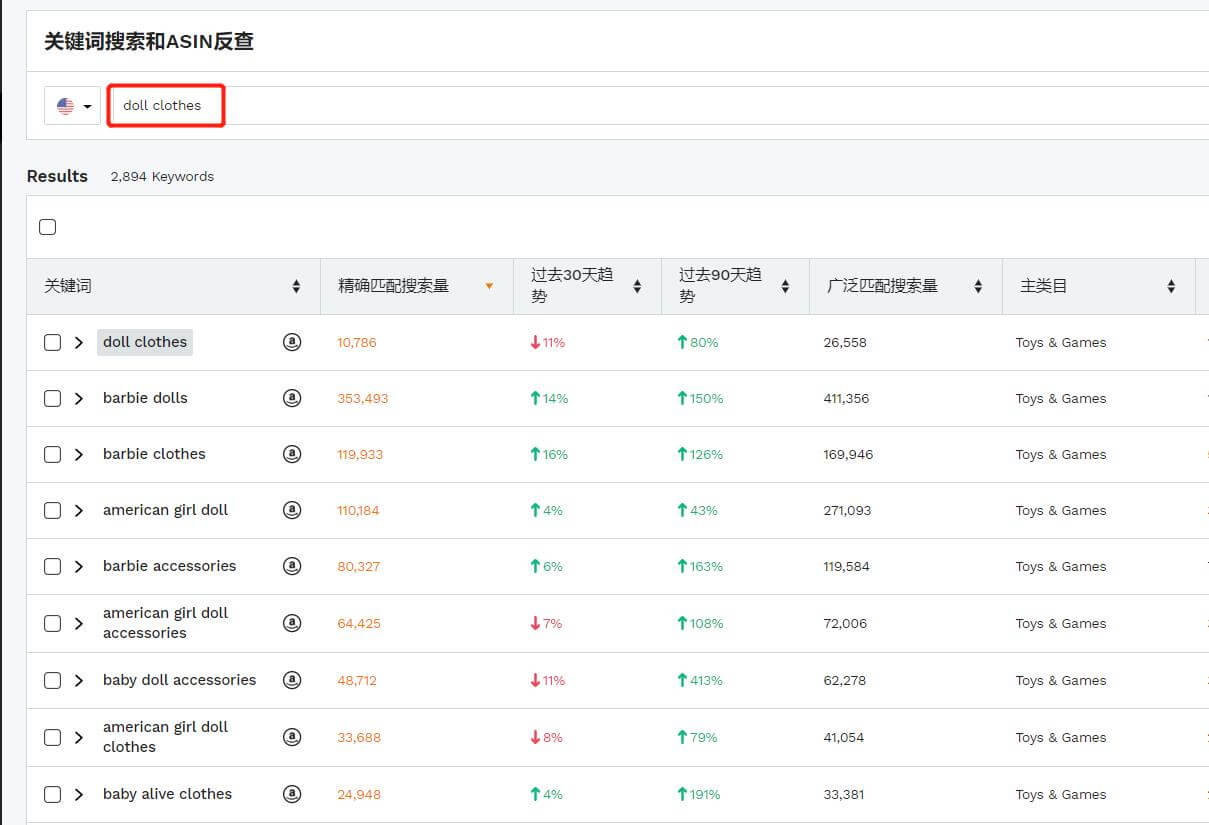Image resolution: width=1209 pixels, height=825 pixels.
Task: Expand the baby alive clothes row chevron
Action: tap(79, 794)
